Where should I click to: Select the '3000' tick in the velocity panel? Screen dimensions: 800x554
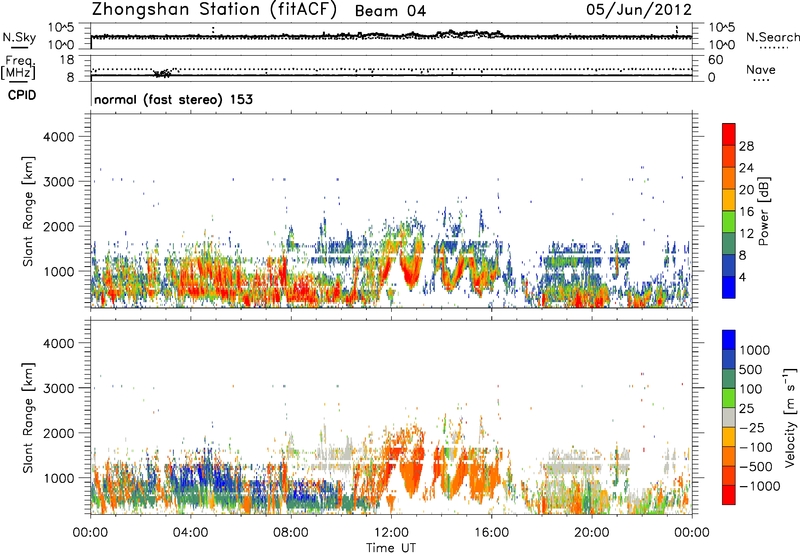[x=58, y=388]
